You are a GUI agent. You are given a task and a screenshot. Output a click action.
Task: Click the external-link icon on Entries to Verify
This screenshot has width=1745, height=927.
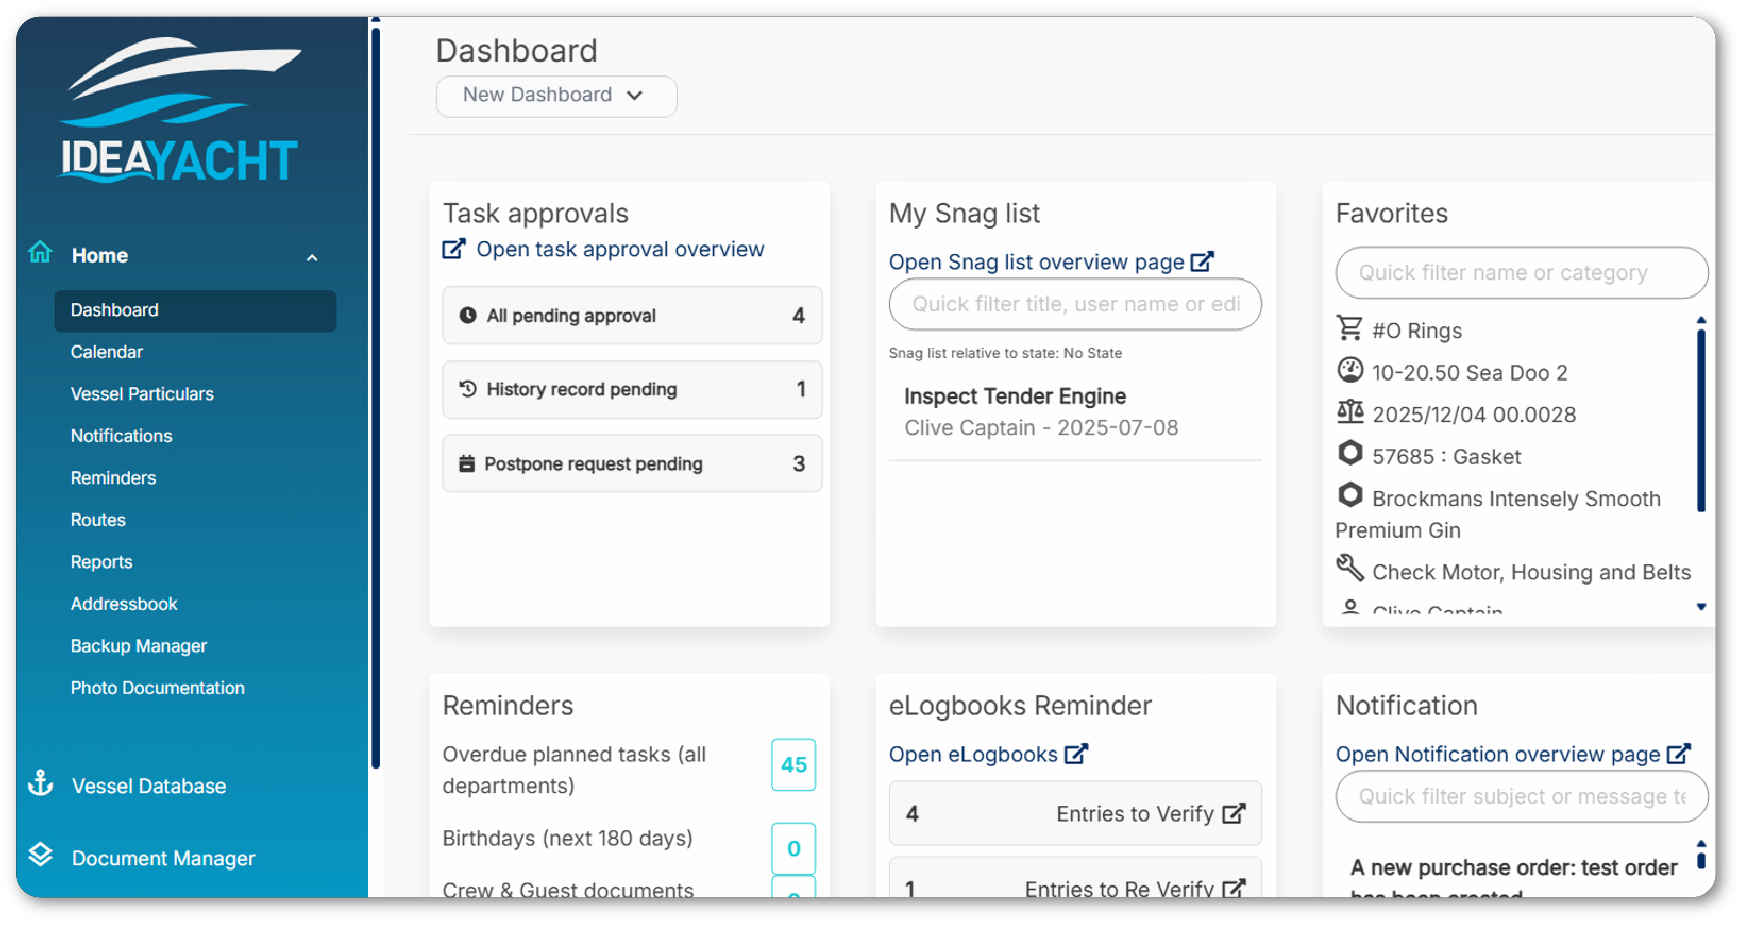pyautogui.click(x=1234, y=813)
